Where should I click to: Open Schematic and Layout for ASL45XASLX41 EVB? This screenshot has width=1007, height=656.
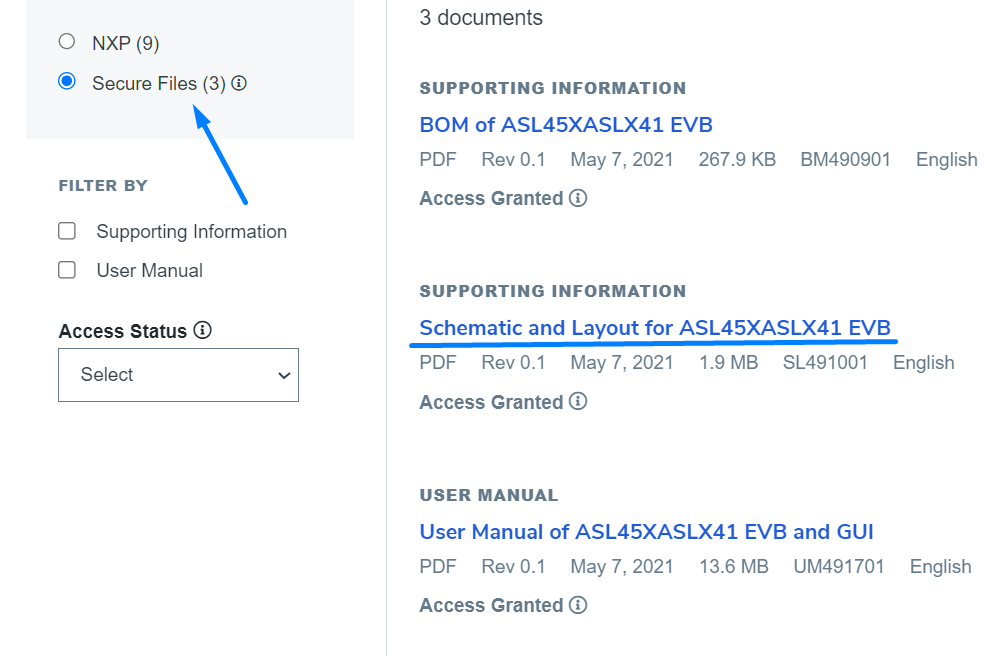pyautogui.click(x=655, y=327)
